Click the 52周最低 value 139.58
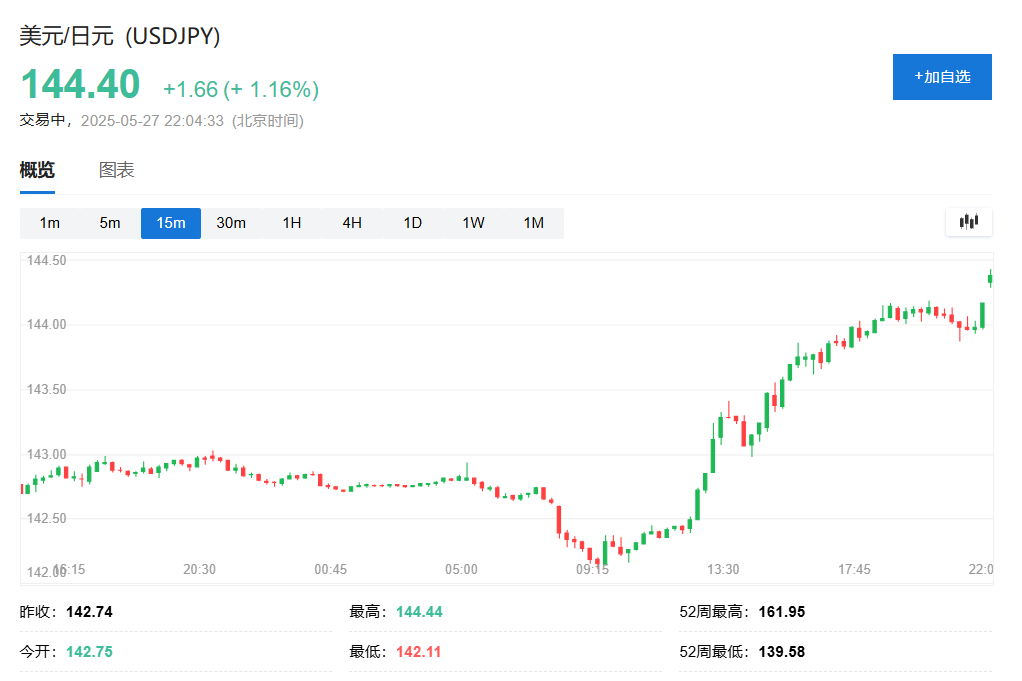 tap(781, 652)
